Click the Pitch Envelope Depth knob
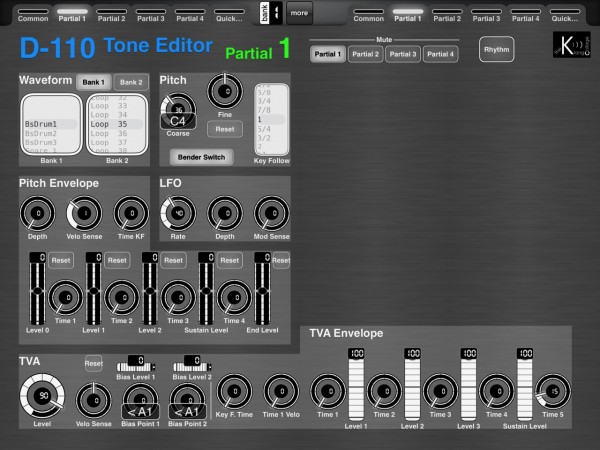Screen dimensions: 600x450 [x=37, y=214]
